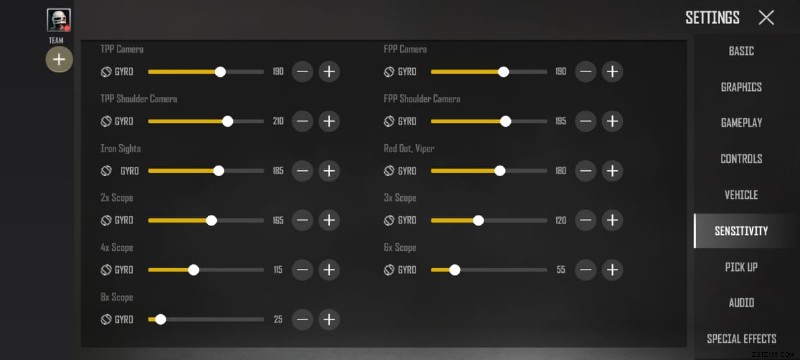Viewport: 800px width, 360px height.
Task: Toggle the 4x Scope gyro icon
Action: 106,270
